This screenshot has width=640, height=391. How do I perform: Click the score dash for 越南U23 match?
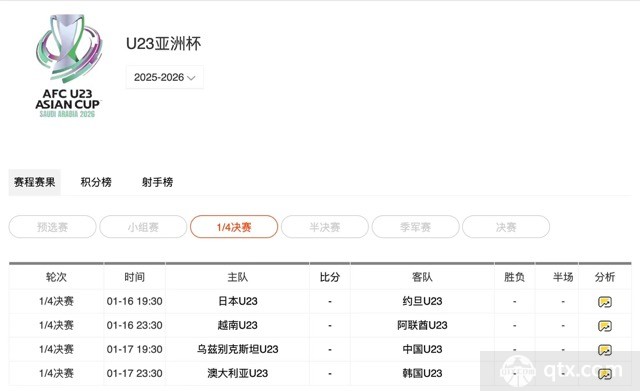pyautogui.click(x=330, y=326)
